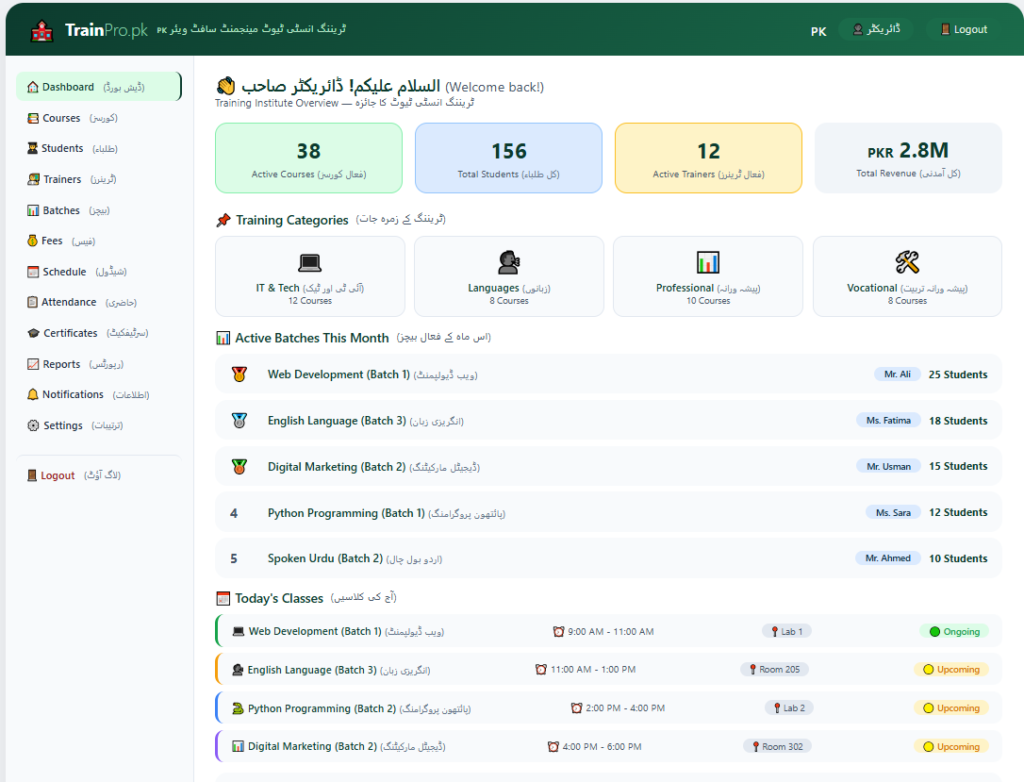Viewport: 1024px width, 782px height.
Task: Select Schedule in the sidebar
Action: click(x=99, y=272)
